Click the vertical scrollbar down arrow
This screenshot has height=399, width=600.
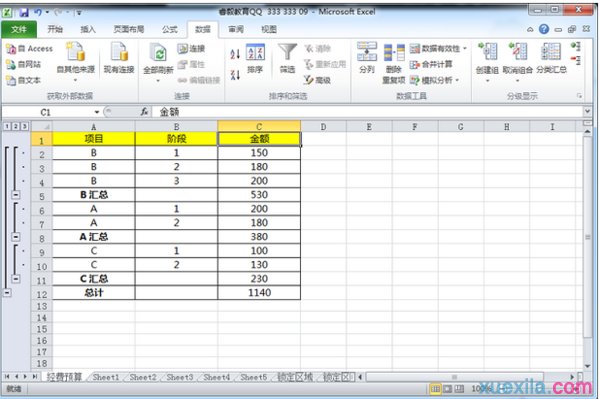pos(587,366)
